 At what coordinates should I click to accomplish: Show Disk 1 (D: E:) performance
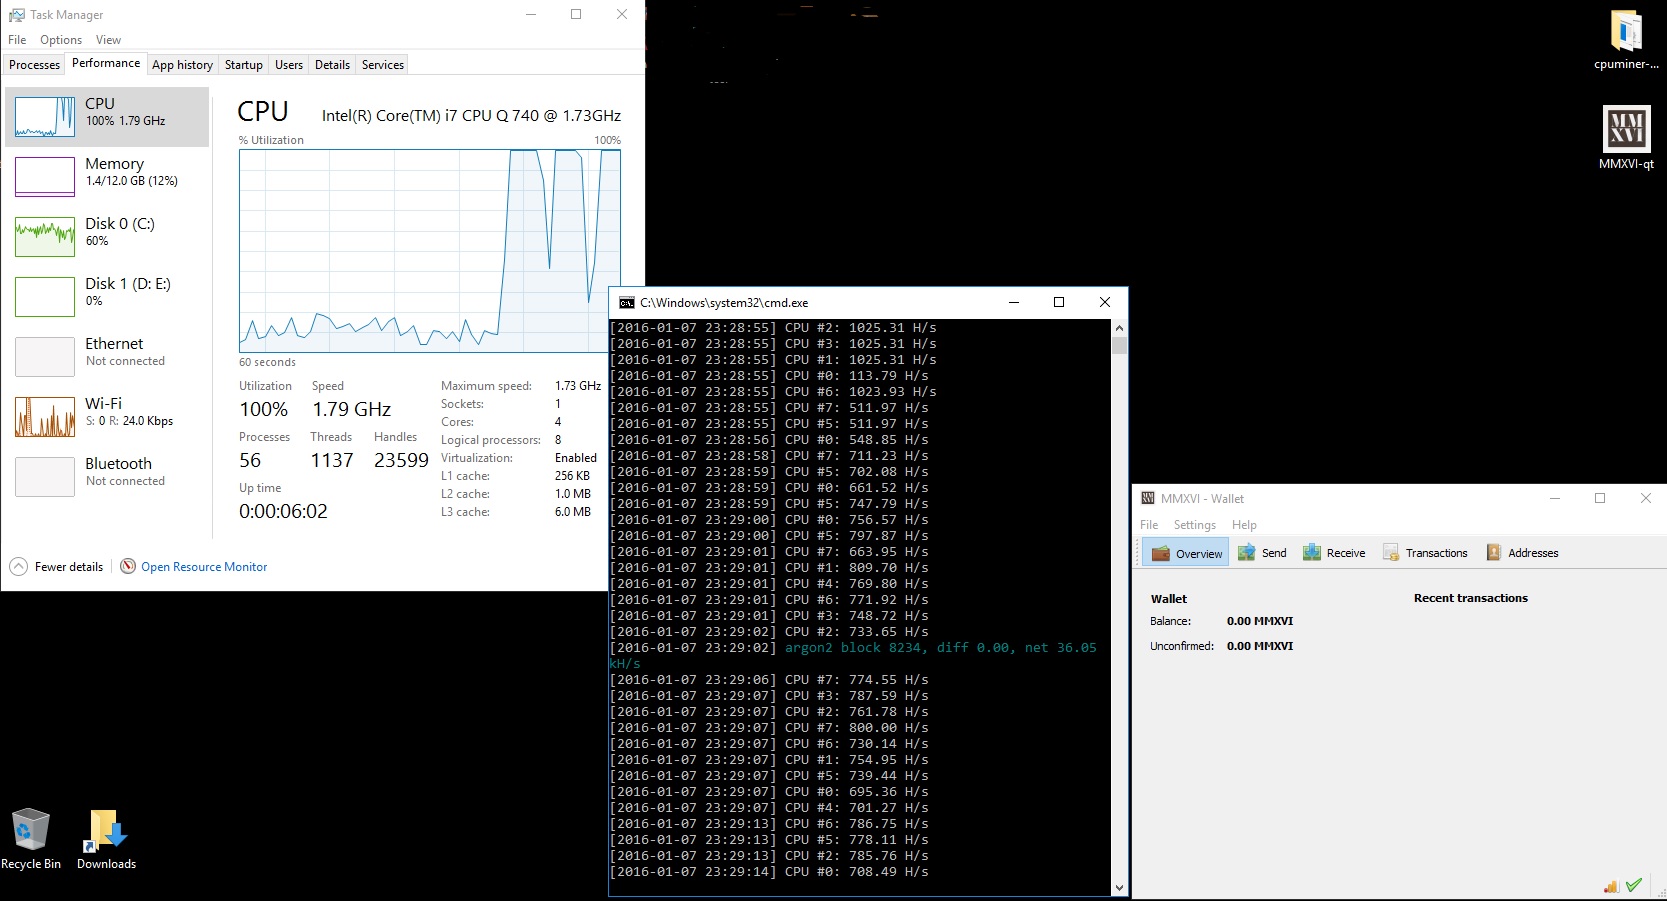tap(108, 296)
